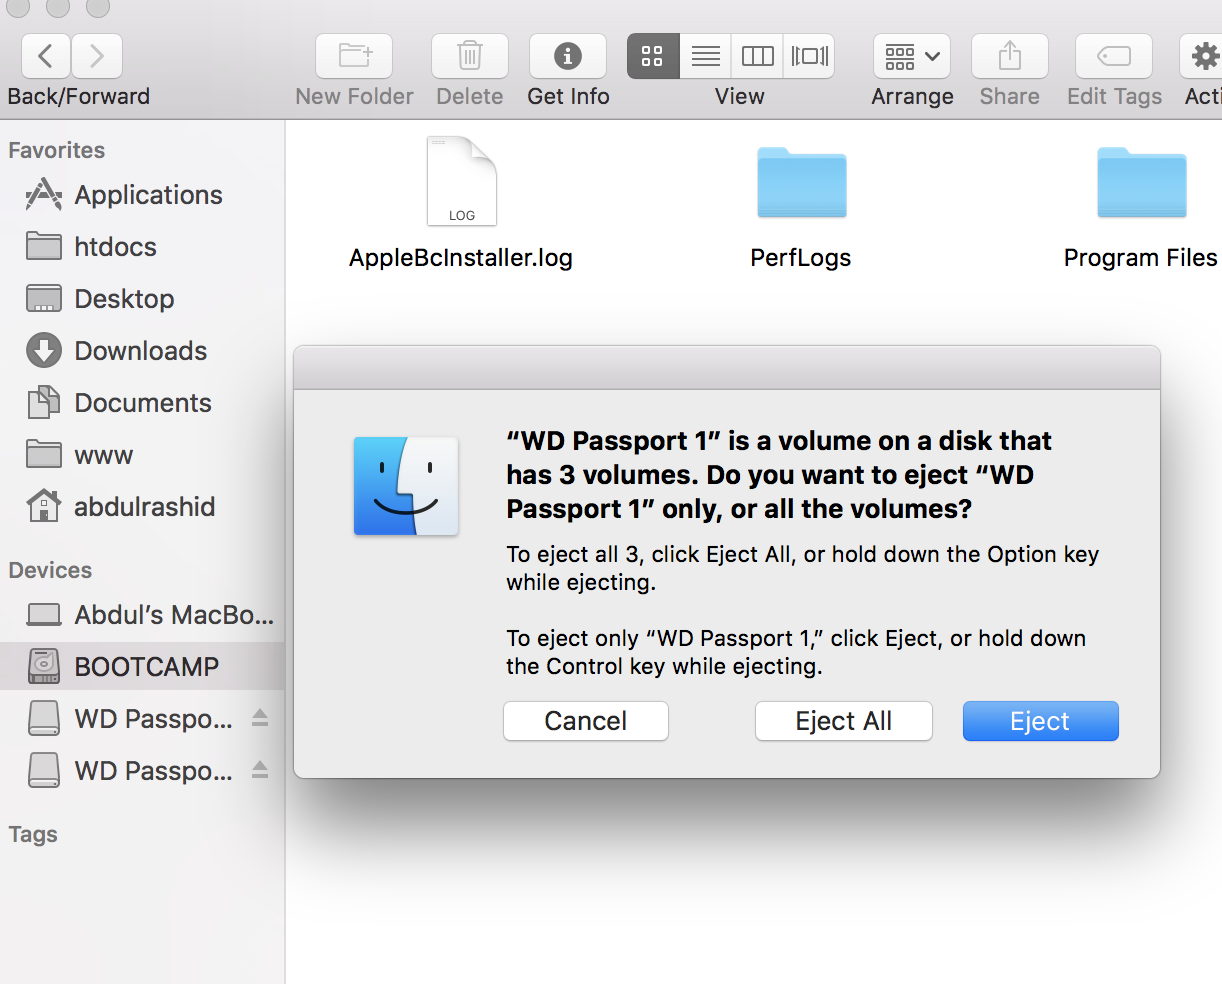Click the first WD Passport drive icon
Image resolution: width=1222 pixels, height=984 pixels.
coord(44,719)
